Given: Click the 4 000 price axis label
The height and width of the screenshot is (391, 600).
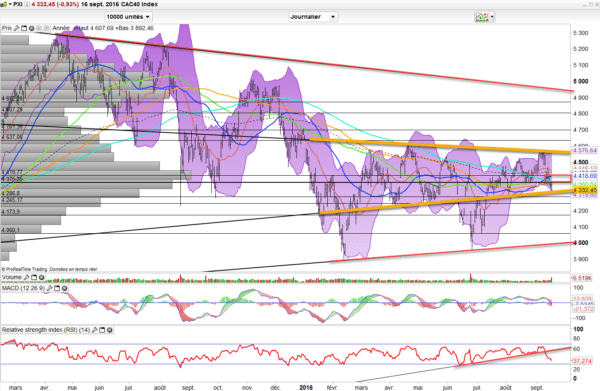Looking at the screenshot, I should 581,243.
